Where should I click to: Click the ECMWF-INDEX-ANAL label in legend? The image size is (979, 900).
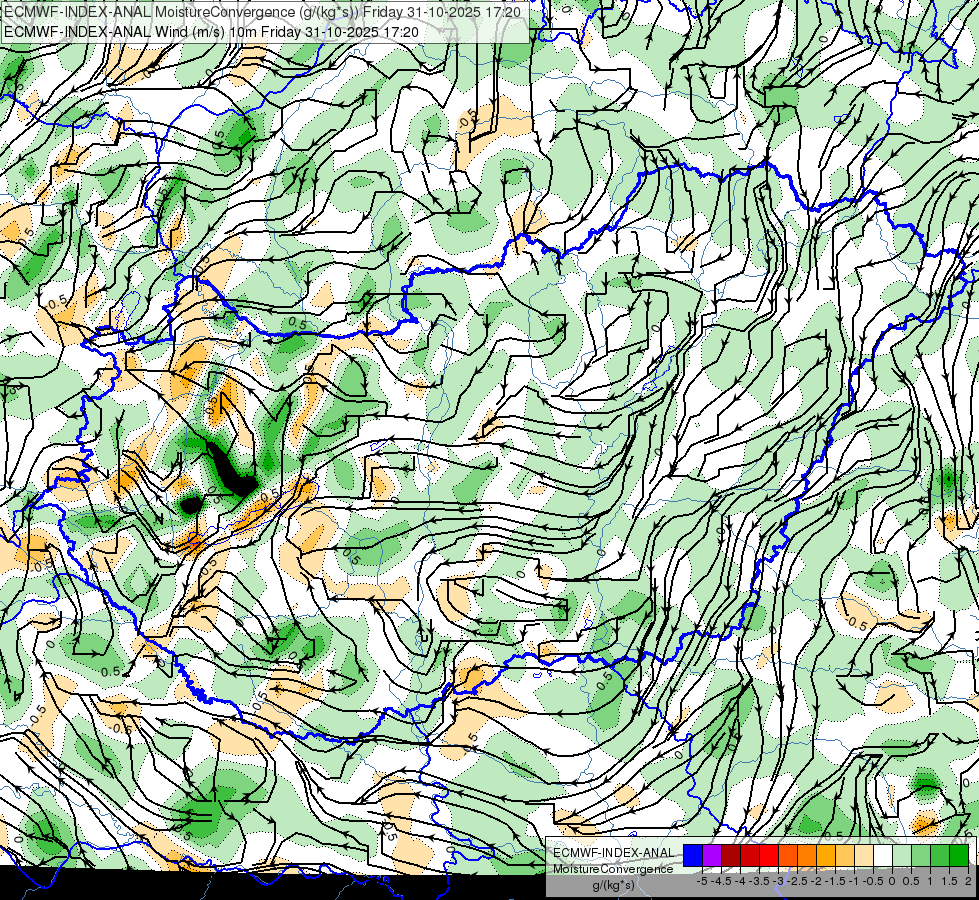[614, 853]
